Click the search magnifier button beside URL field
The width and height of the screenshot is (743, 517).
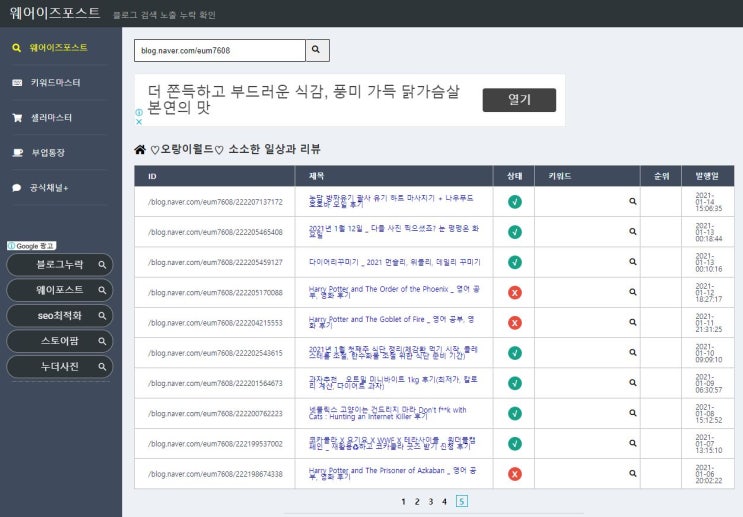tap(317, 50)
